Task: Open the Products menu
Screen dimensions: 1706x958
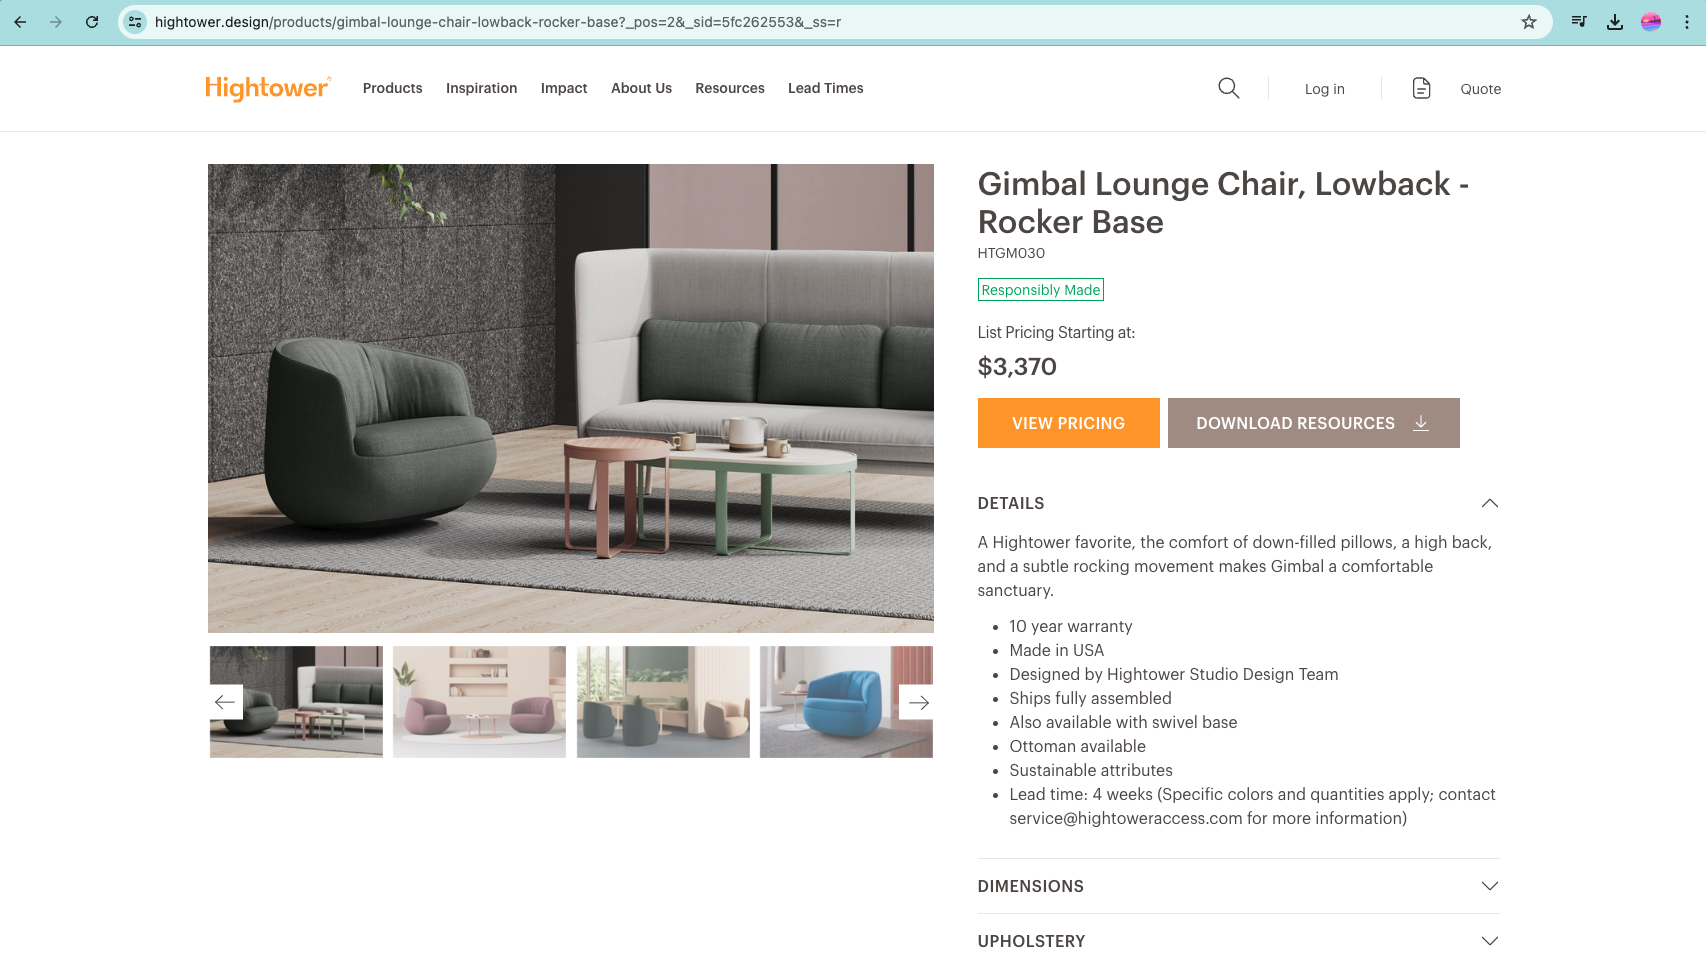Action: pyautogui.click(x=392, y=88)
